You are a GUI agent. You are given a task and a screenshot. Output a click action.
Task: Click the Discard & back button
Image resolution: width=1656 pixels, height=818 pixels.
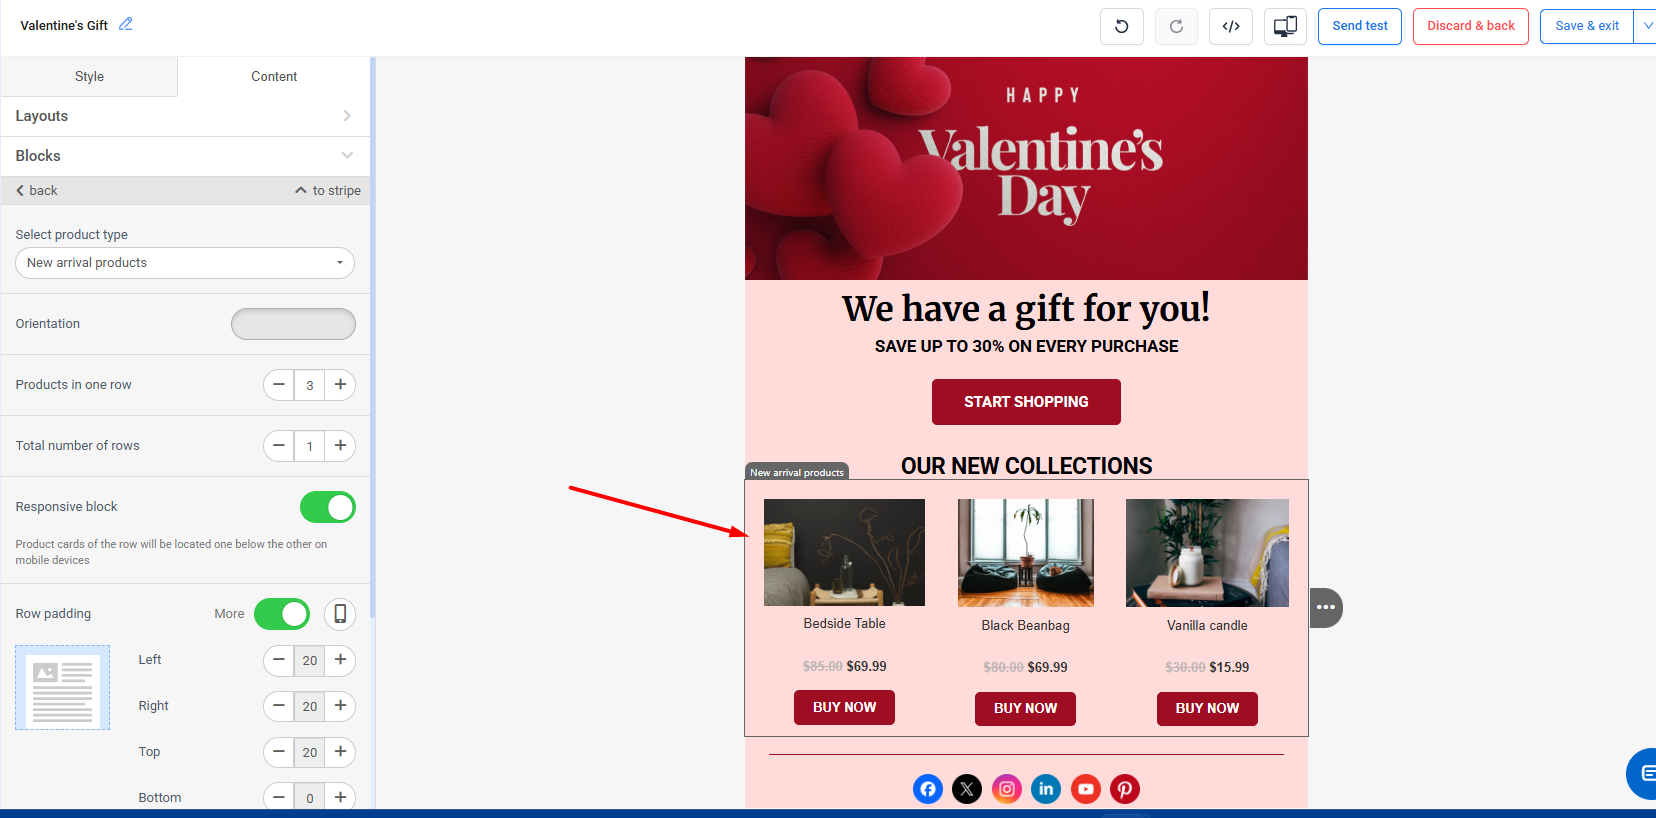pyautogui.click(x=1471, y=26)
